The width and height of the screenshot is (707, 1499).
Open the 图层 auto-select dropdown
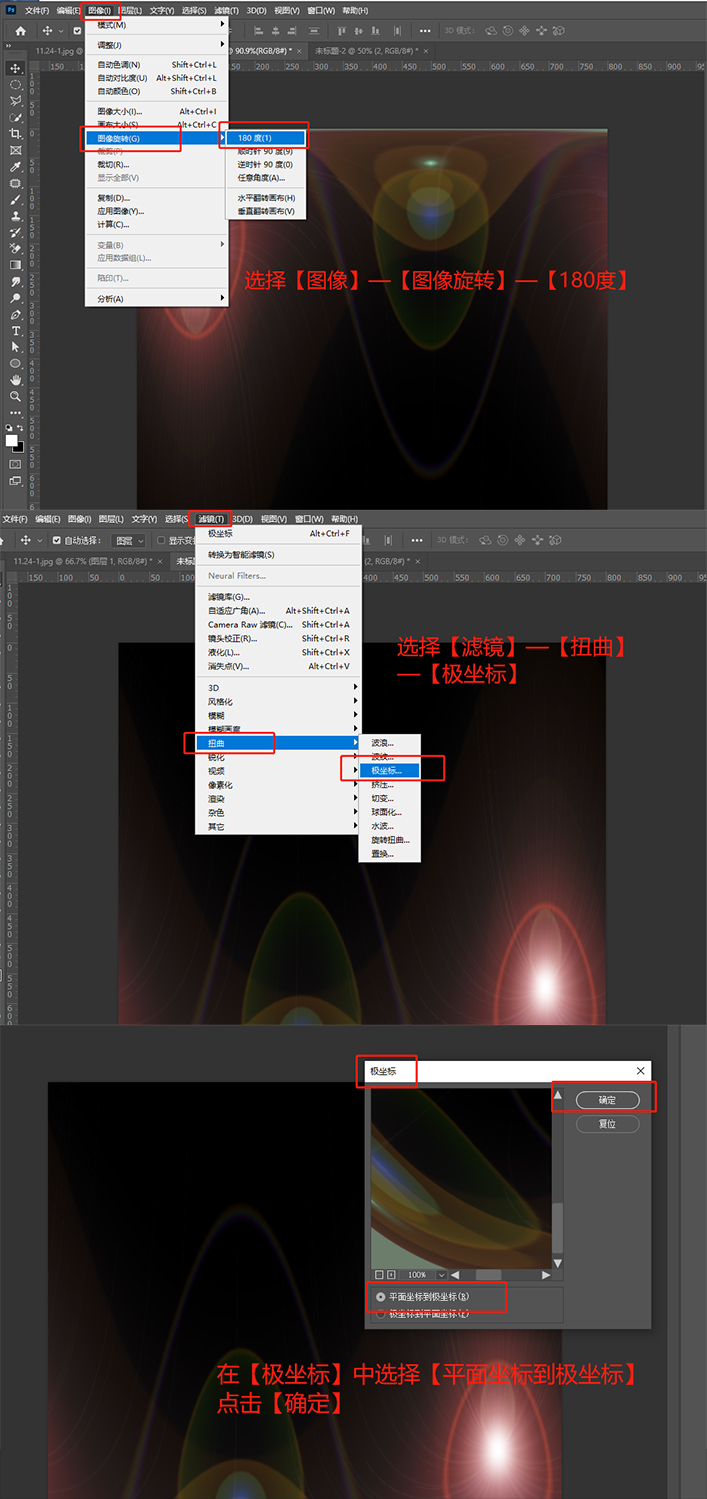coord(130,540)
